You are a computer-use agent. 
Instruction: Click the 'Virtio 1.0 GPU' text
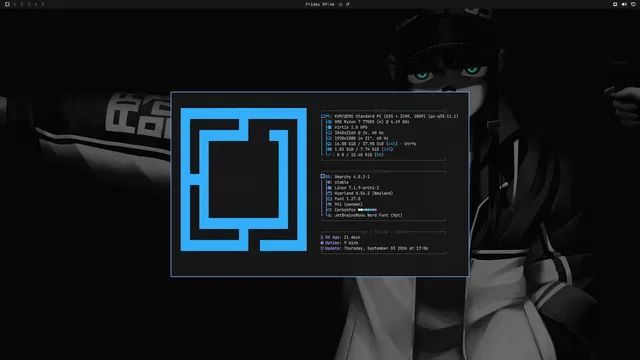coord(351,127)
